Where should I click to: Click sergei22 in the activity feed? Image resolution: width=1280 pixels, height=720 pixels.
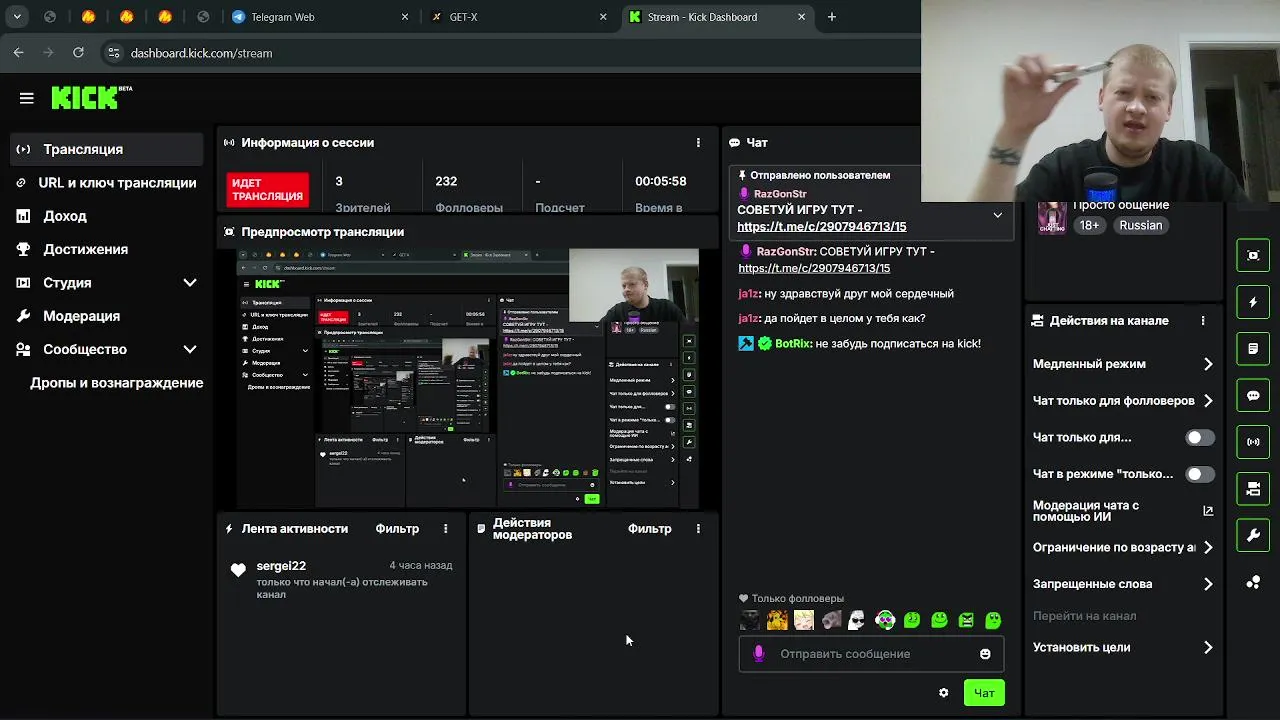point(281,566)
